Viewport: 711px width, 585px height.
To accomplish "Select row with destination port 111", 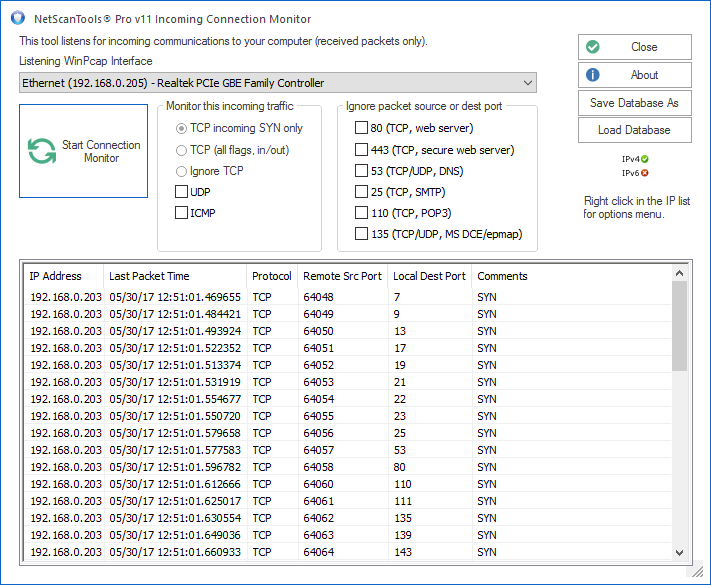I will point(347,501).
